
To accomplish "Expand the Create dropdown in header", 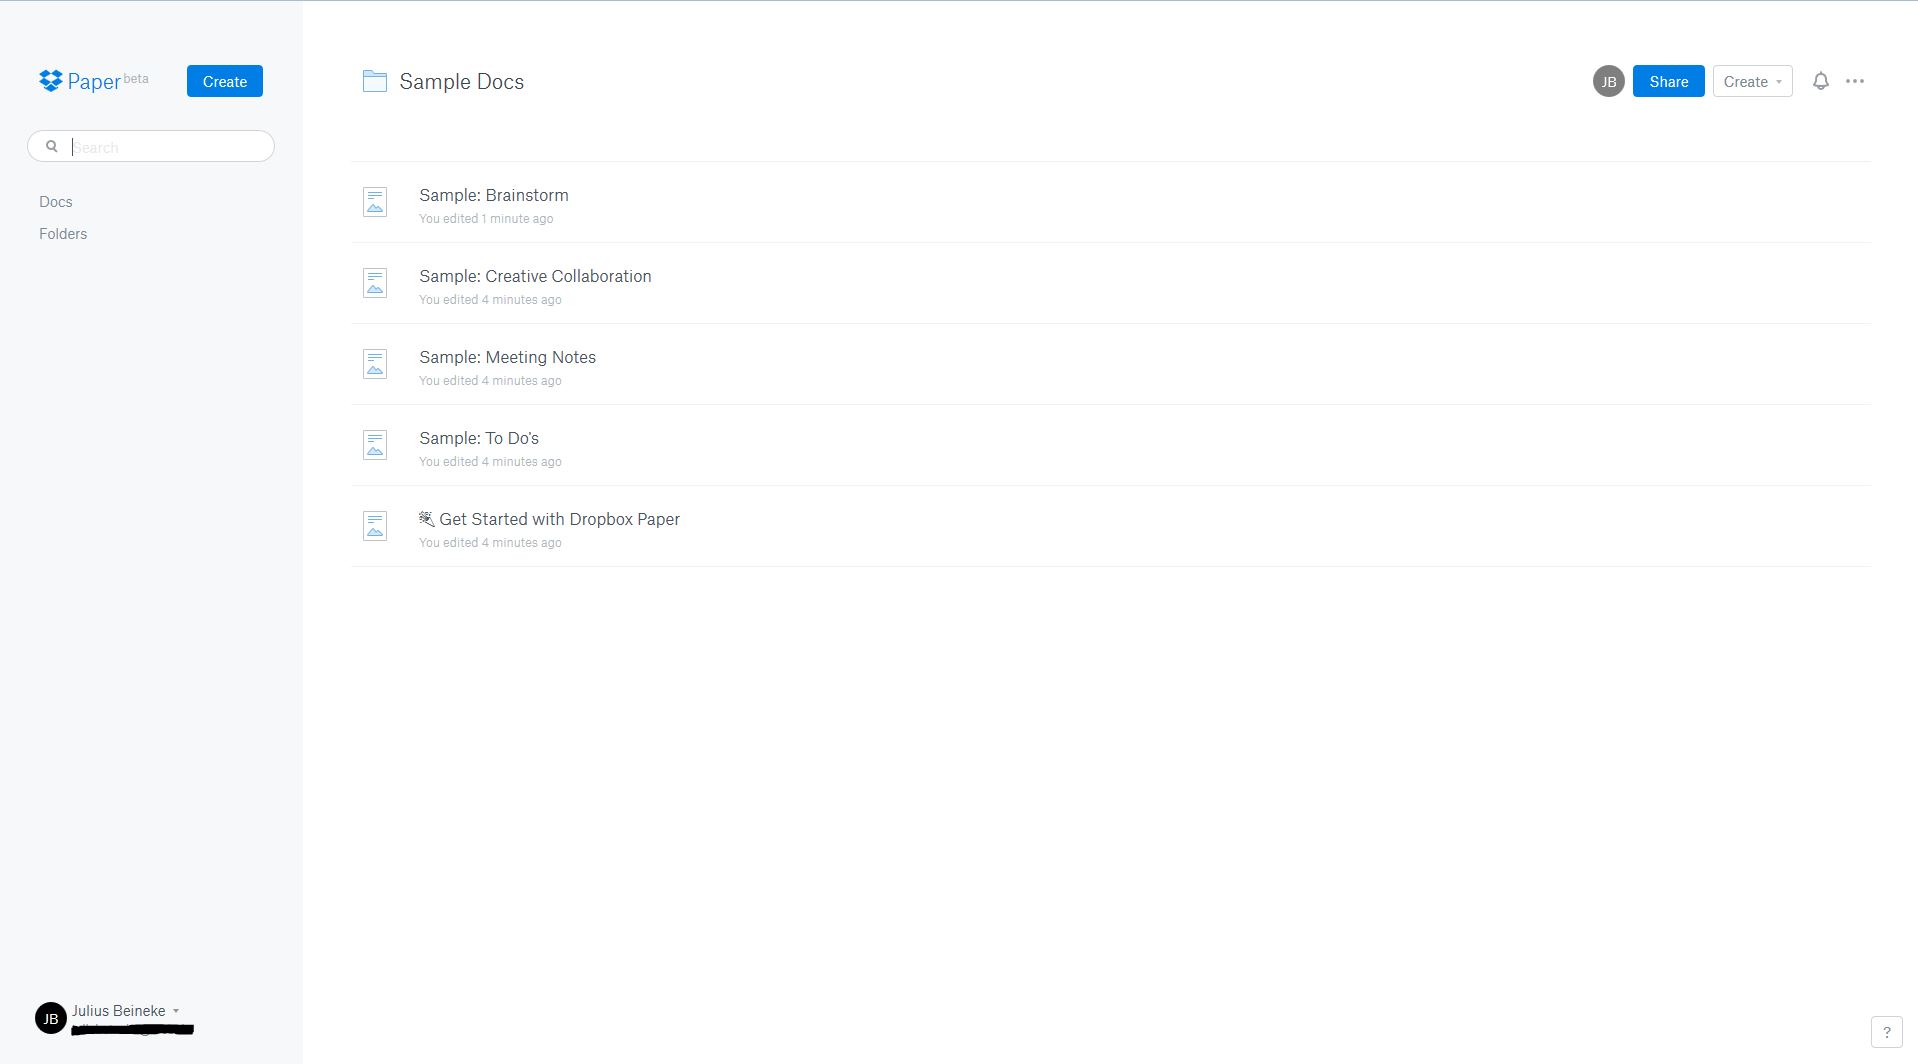I will [1752, 81].
